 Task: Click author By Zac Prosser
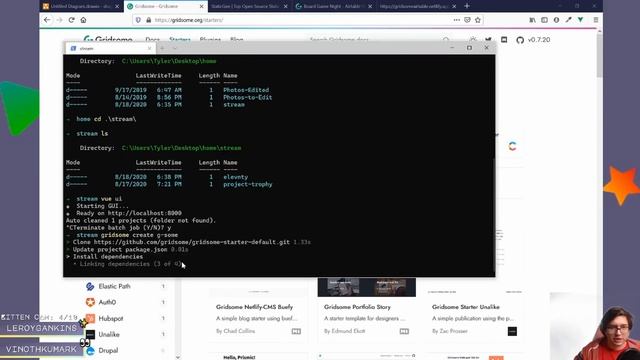click(450, 331)
